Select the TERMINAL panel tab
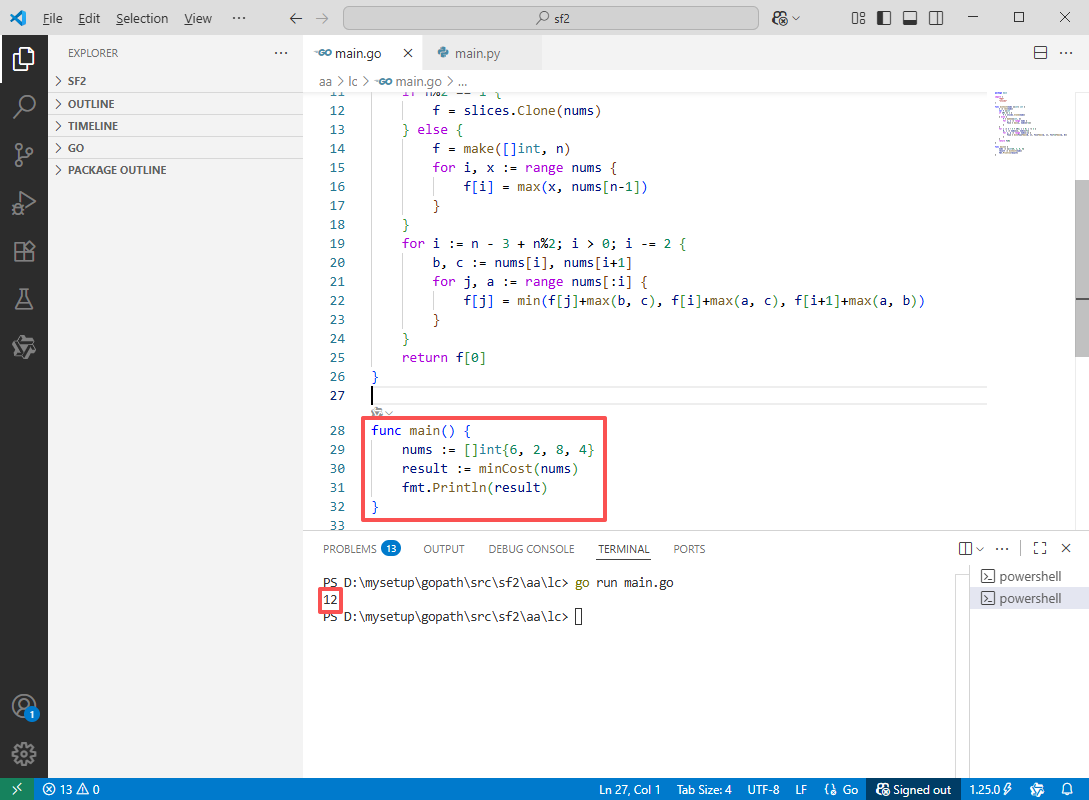 [624, 549]
